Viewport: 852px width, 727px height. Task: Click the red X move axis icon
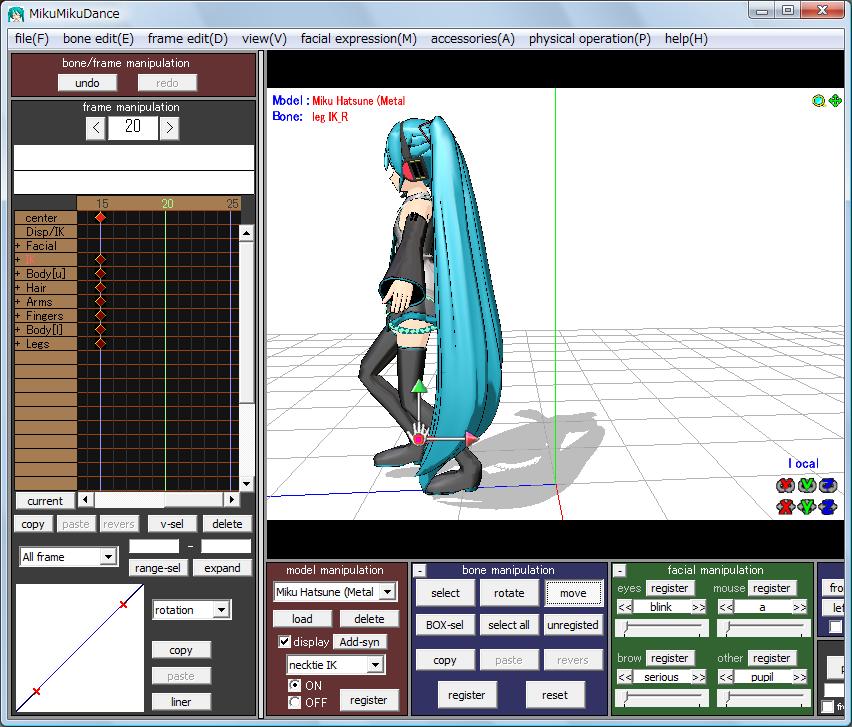click(785, 507)
